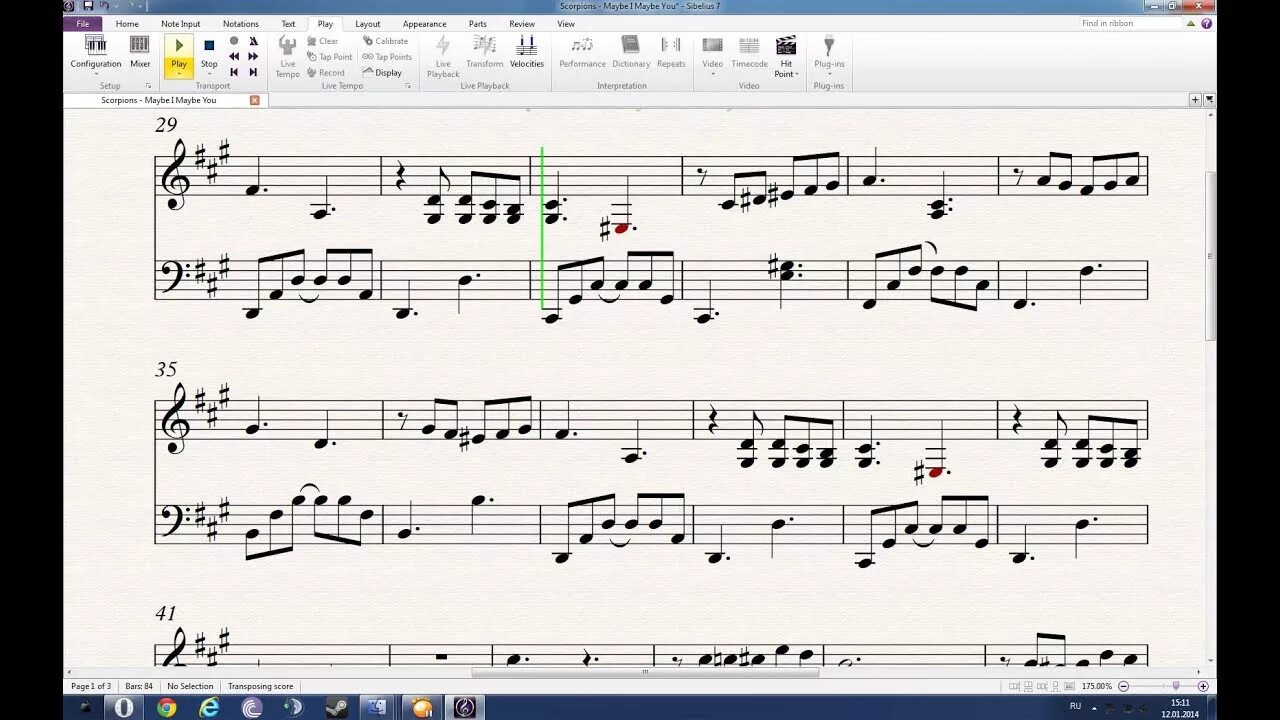Open a new tab with the plus button

pos(1195,100)
